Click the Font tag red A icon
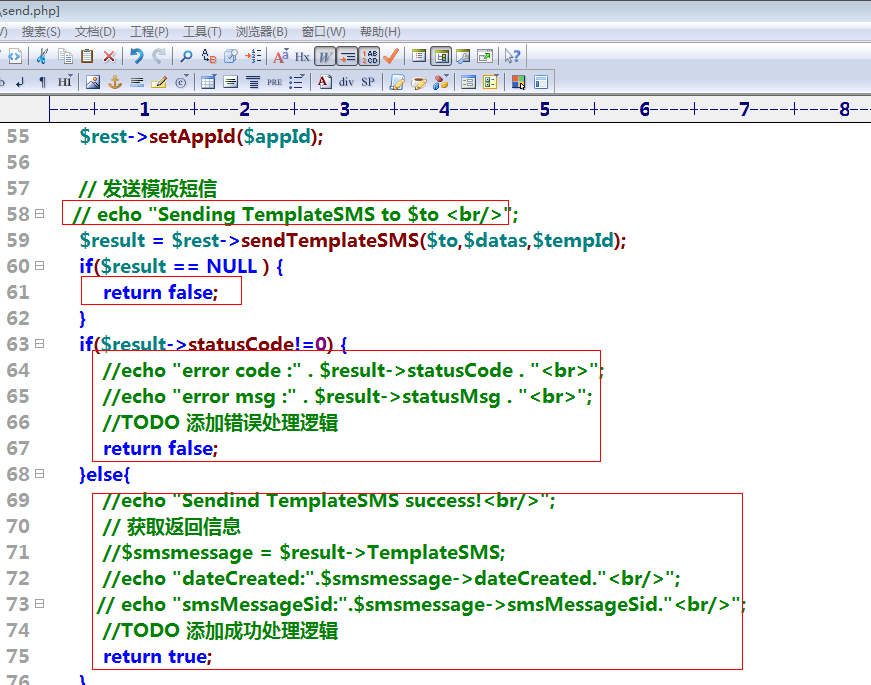Viewport: 871px width, 685px height. (324, 82)
